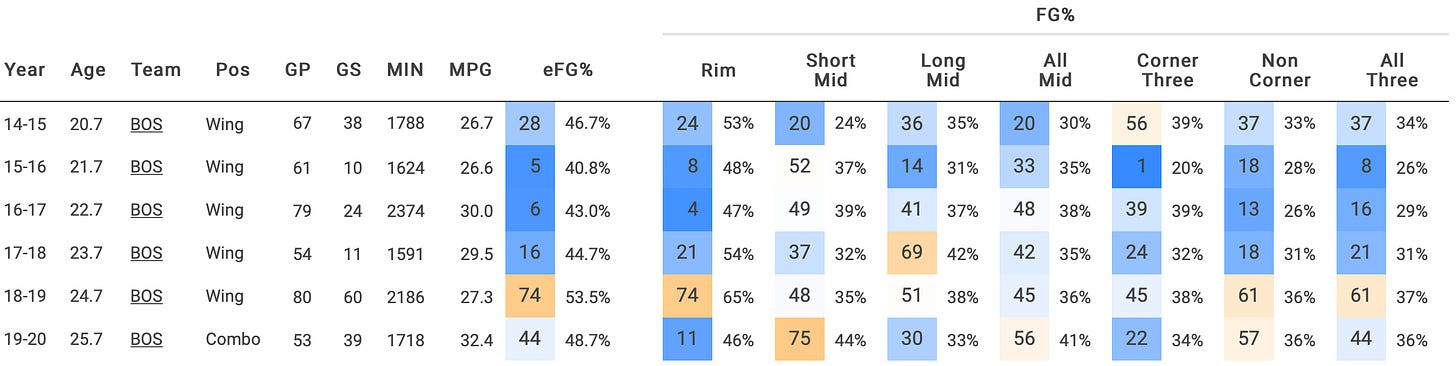The image size is (1456, 366).
Task: Select the MPG column header
Action: [470, 70]
